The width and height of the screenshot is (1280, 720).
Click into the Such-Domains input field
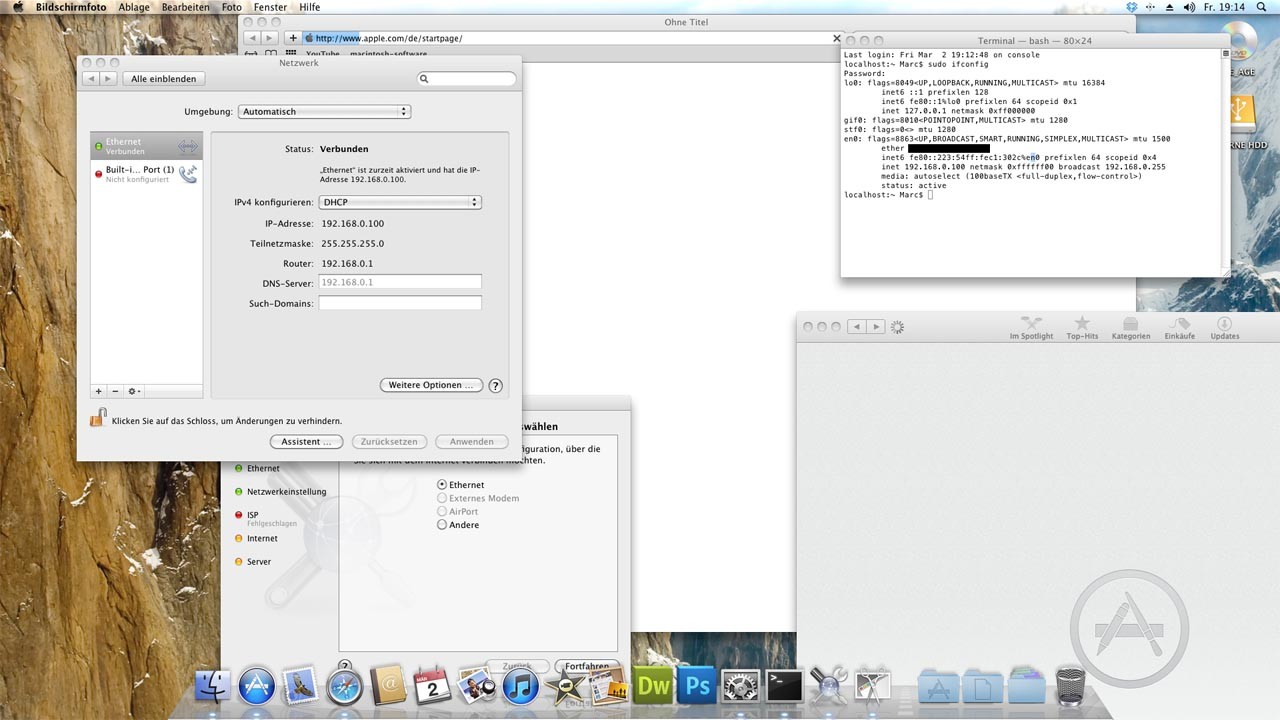point(400,303)
